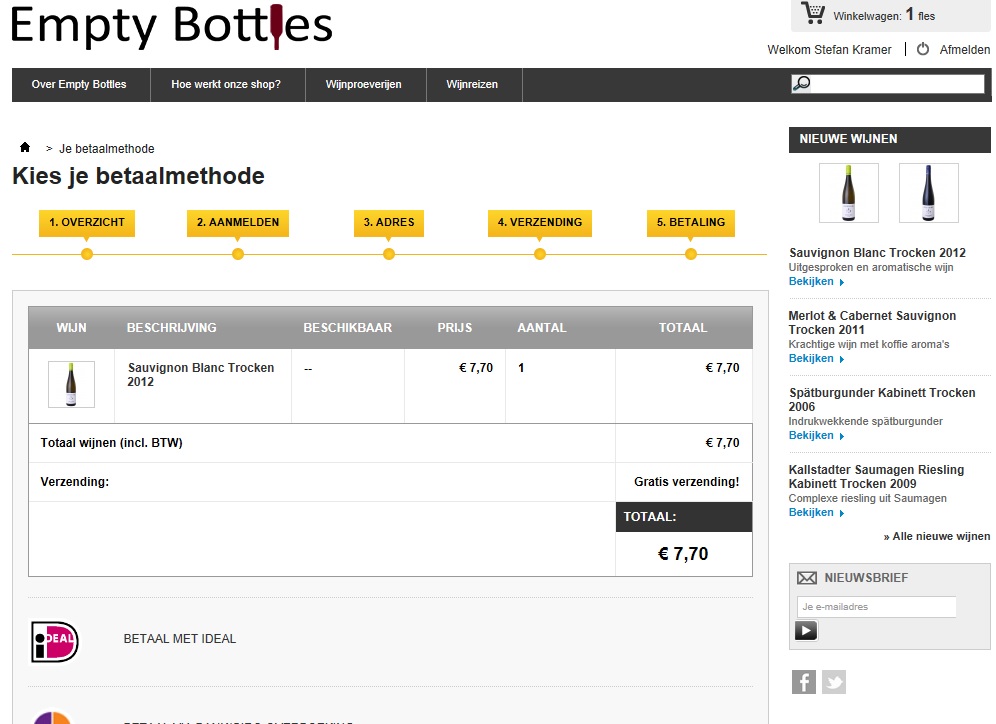Open the Twitter page icon

(834, 682)
